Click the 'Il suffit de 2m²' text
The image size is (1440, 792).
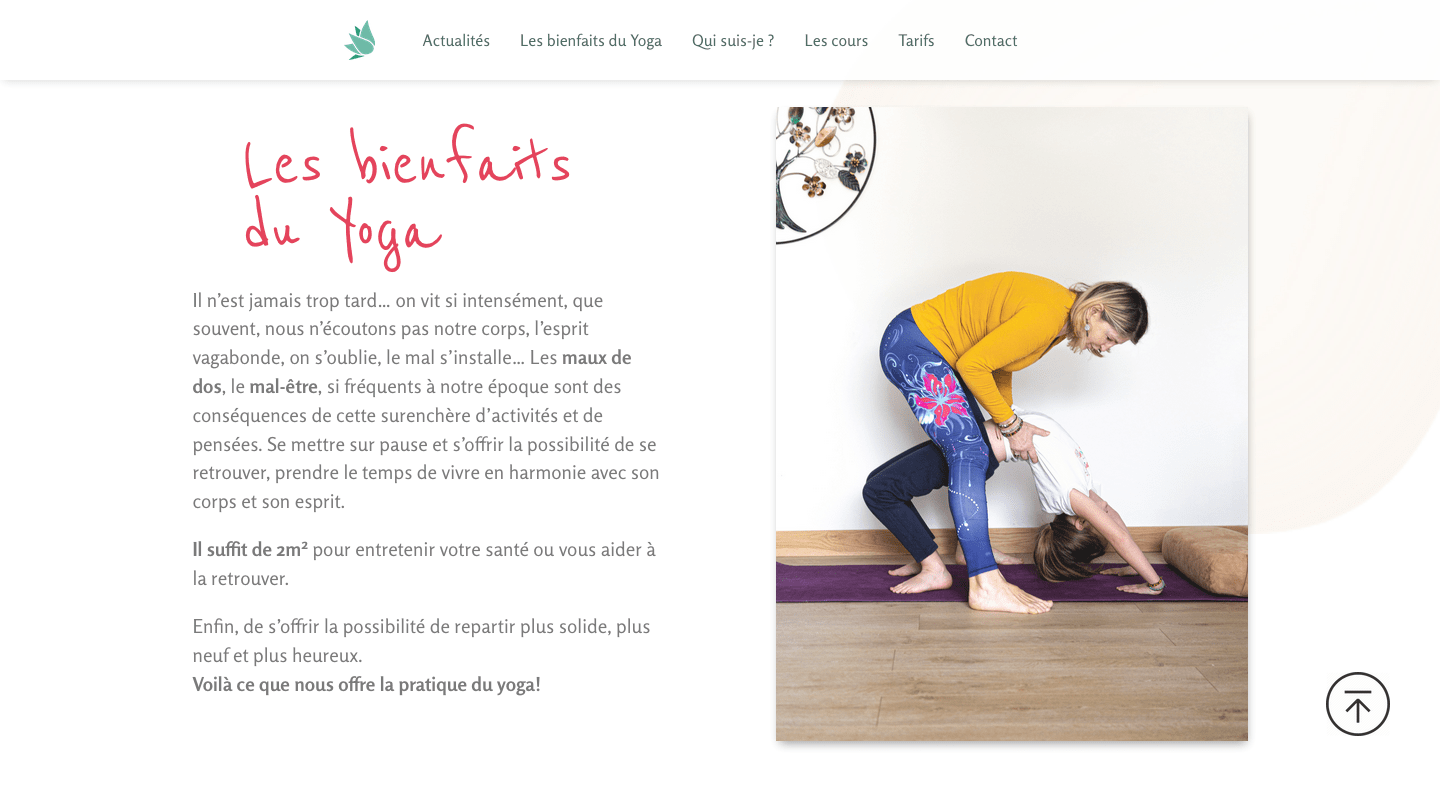250,550
